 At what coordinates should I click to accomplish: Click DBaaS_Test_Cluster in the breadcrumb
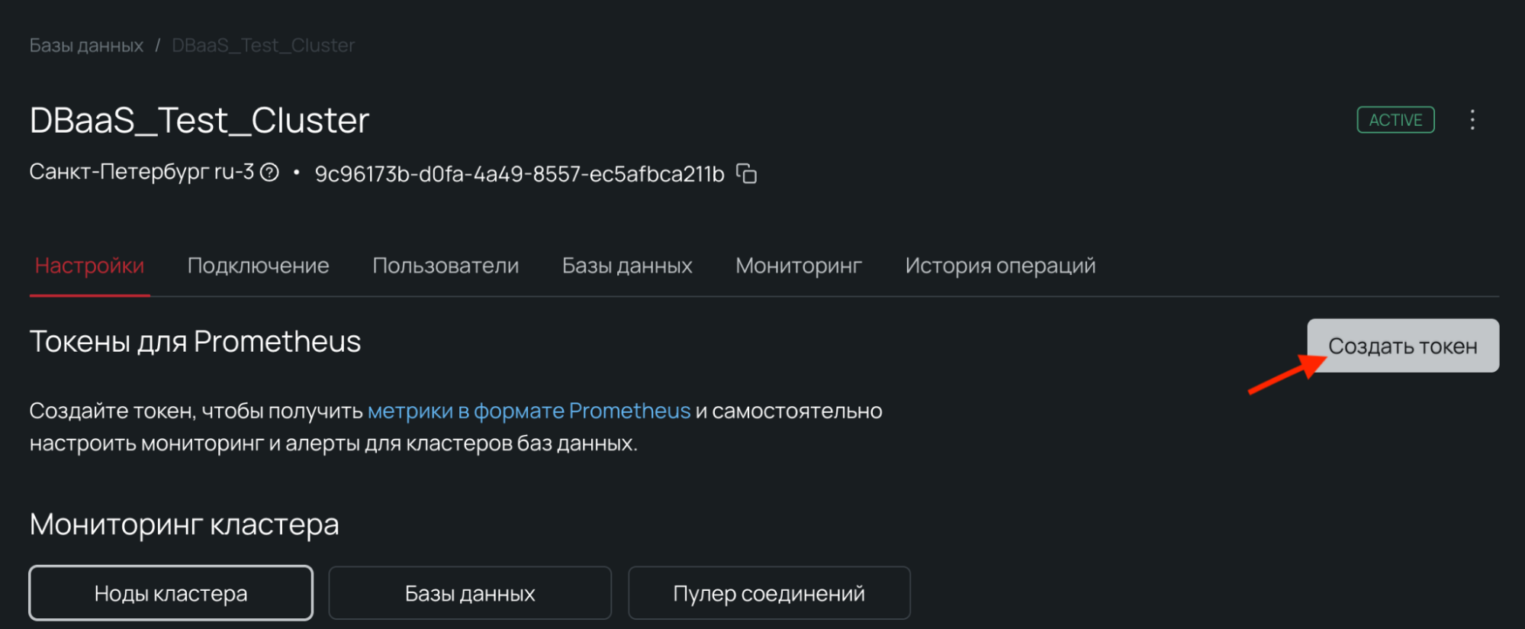tap(263, 46)
